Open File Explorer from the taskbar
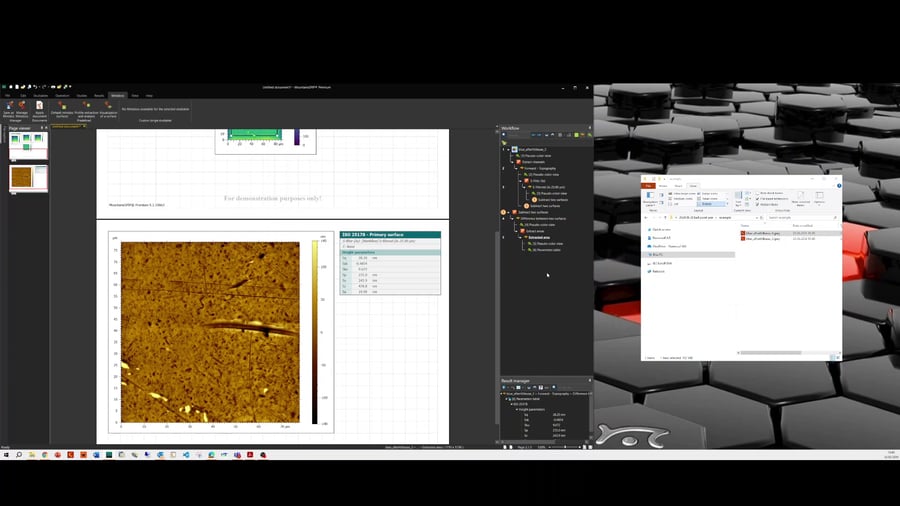 pyautogui.click(x=32, y=454)
